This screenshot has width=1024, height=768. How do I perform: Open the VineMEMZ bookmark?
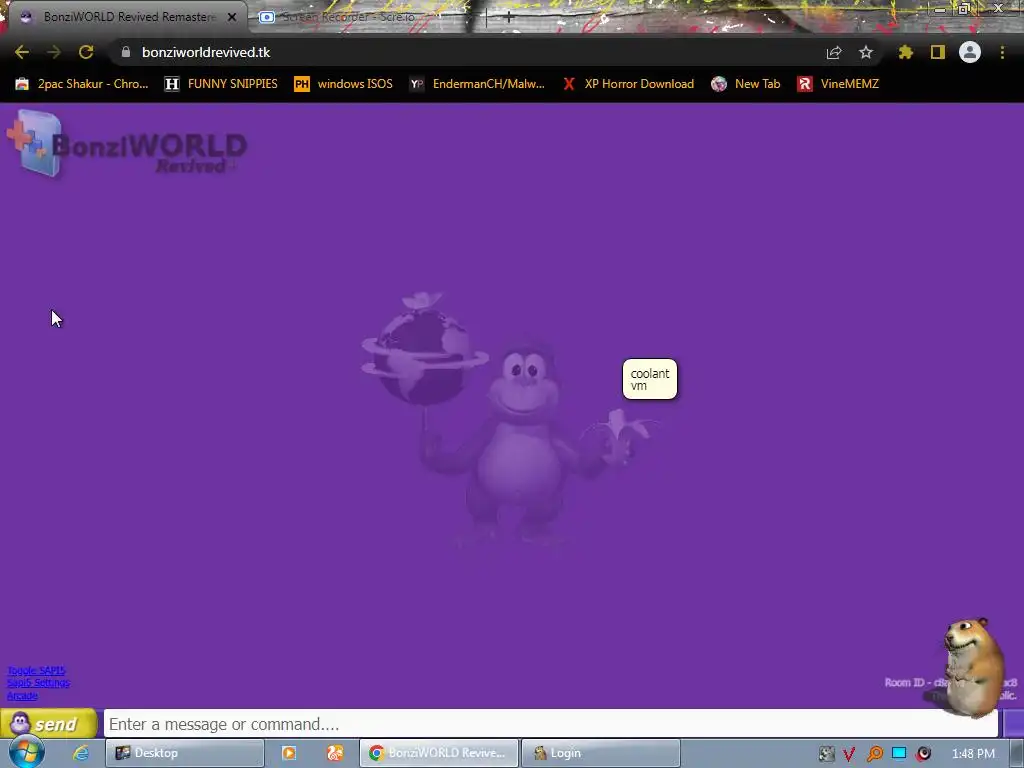[x=838, y=84]
